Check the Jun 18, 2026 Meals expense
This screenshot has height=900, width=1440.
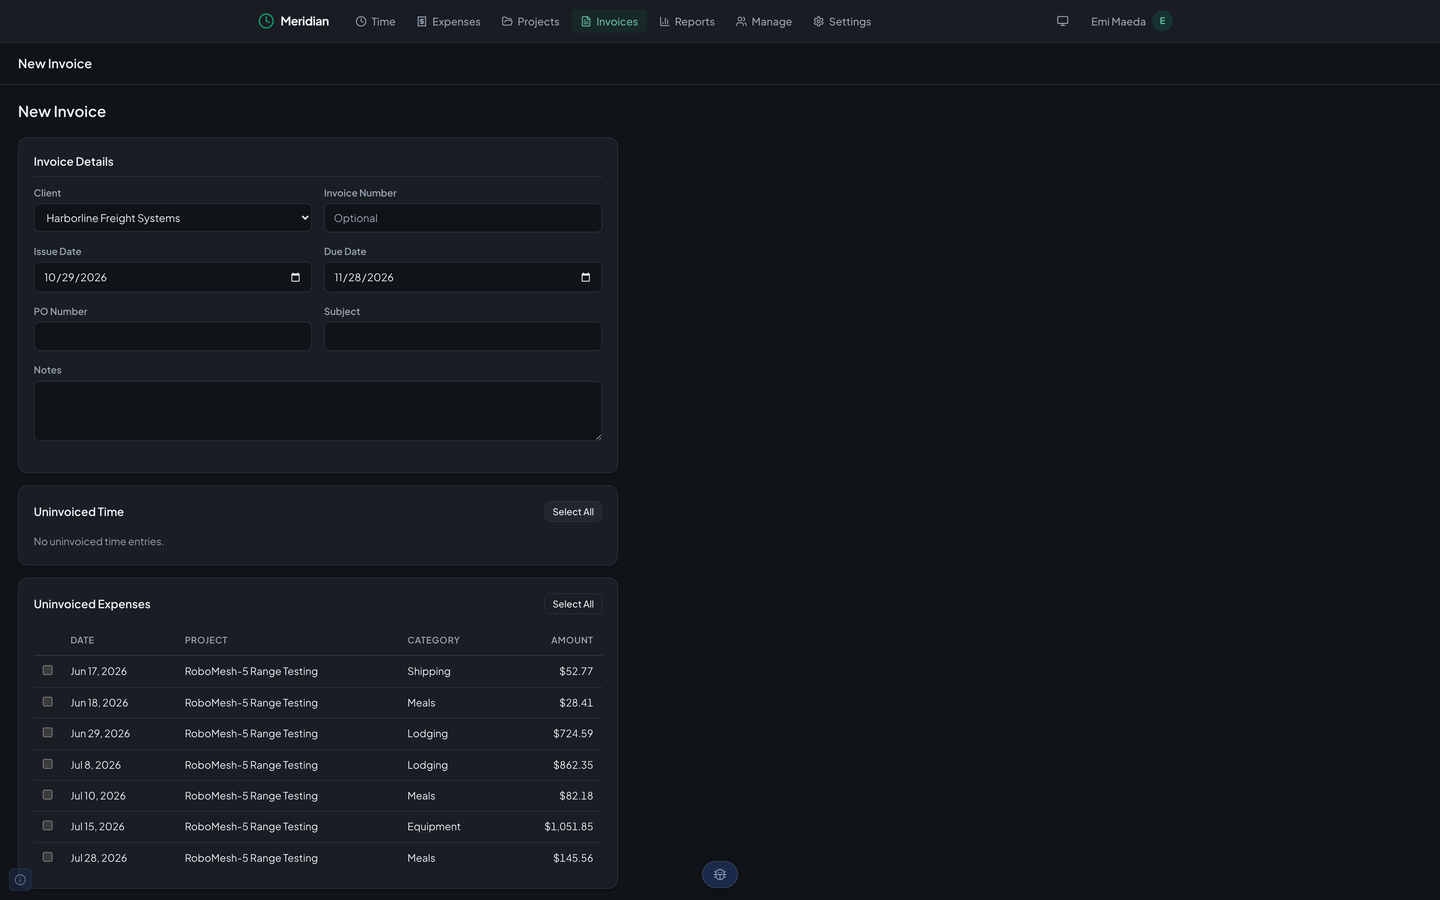[47, 702]
